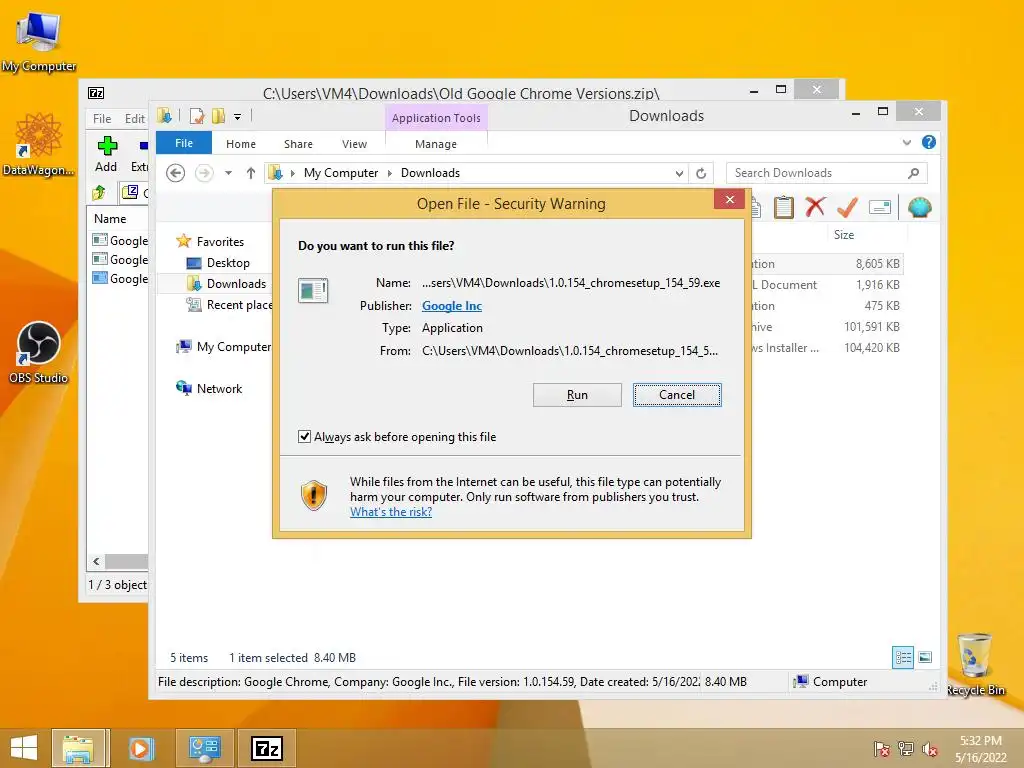Image resolution: width=1024 pixels, height=768 pixels.
Task: Click the New Folder quick access icon
Action: click(218, 116)
